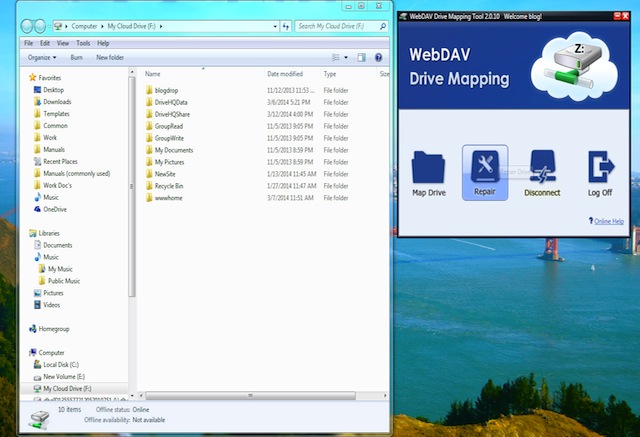Click the Forward navigation arrow in Explorer
The width and height of the screenshot is (640, 437).
pos(40,27)
